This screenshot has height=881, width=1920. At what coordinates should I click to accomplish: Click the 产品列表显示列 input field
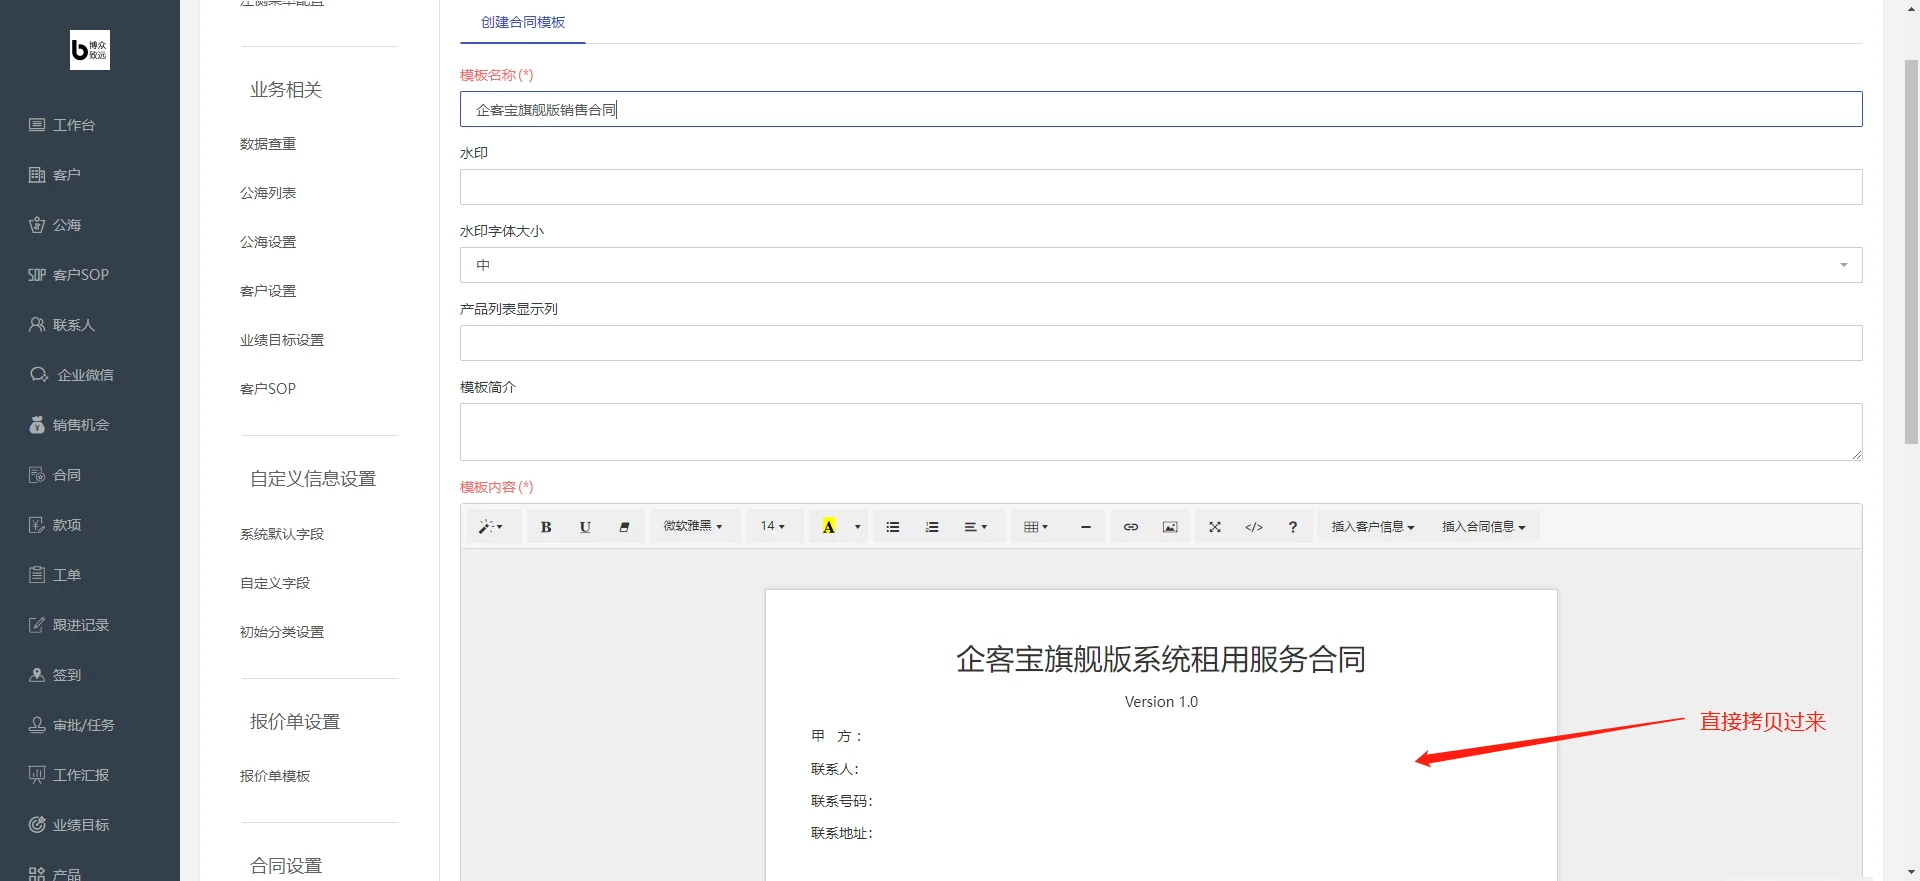[x=1161, y=343]
